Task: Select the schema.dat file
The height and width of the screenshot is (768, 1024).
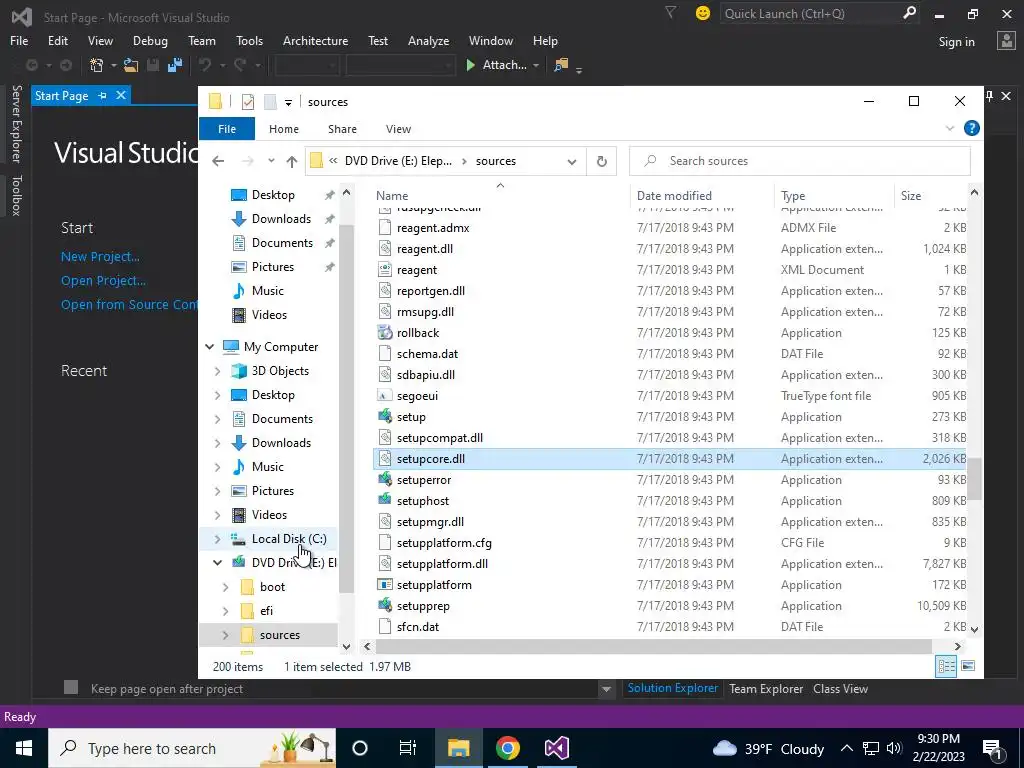Action: click(427, 353)
